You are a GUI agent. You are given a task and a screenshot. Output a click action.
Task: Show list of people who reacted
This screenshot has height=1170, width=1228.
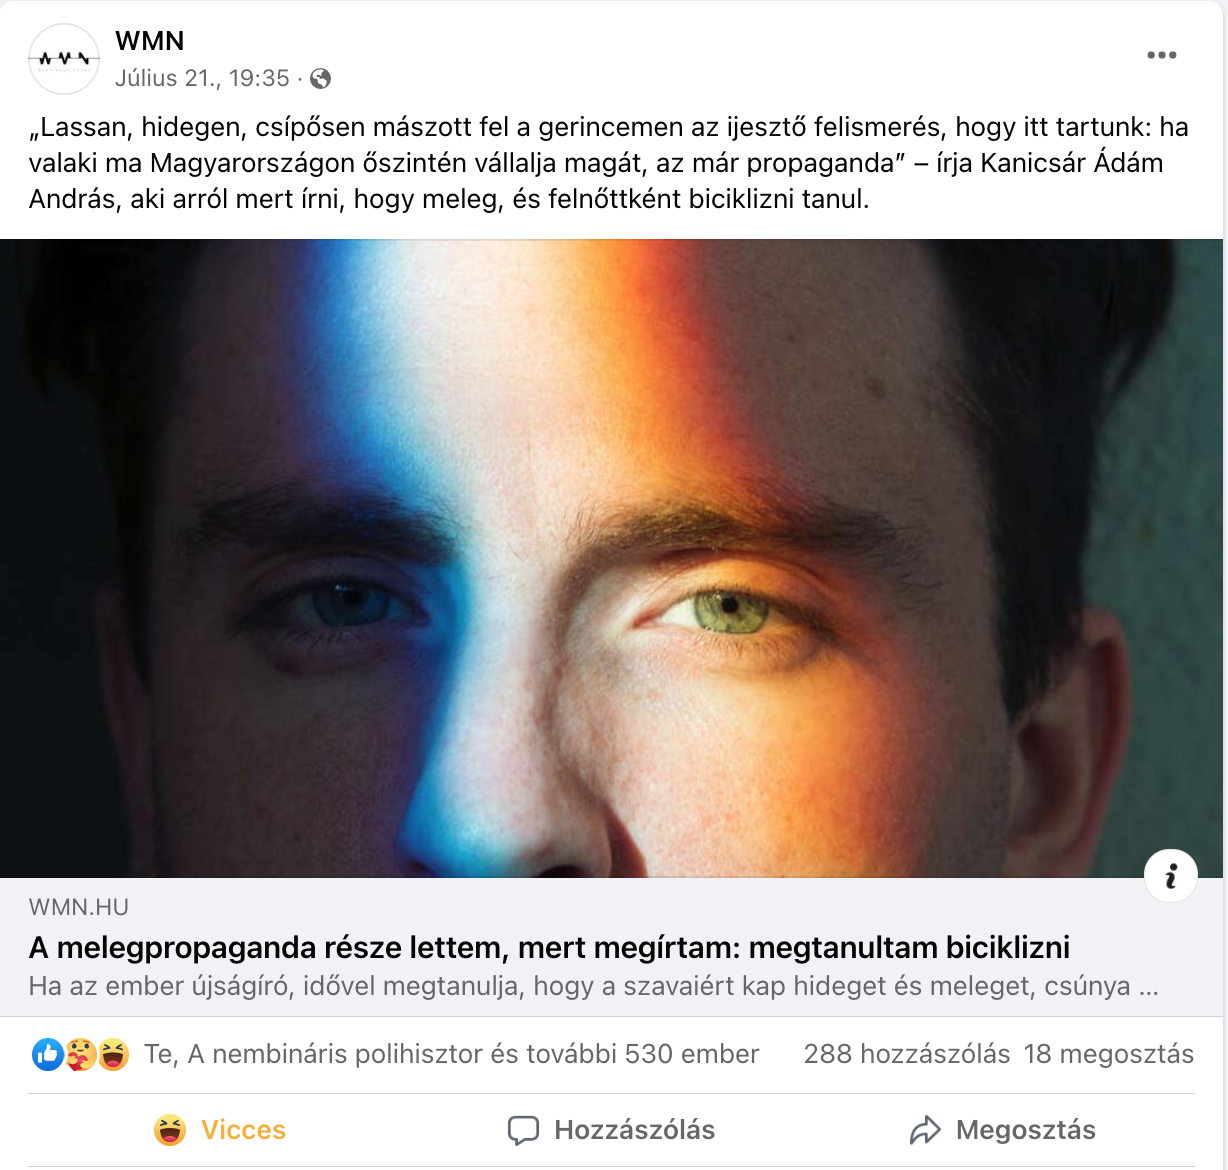[452, 1054]
